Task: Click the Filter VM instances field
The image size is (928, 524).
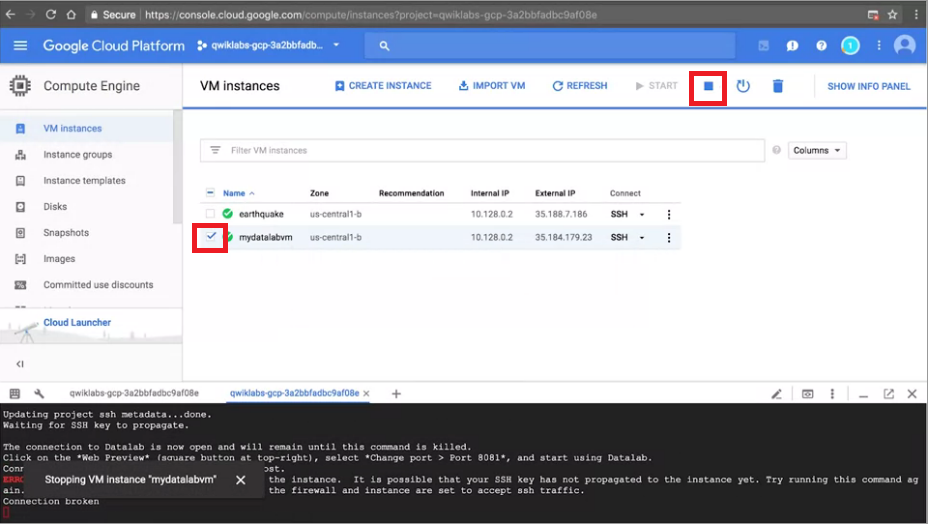Action: tap(482, 150)
